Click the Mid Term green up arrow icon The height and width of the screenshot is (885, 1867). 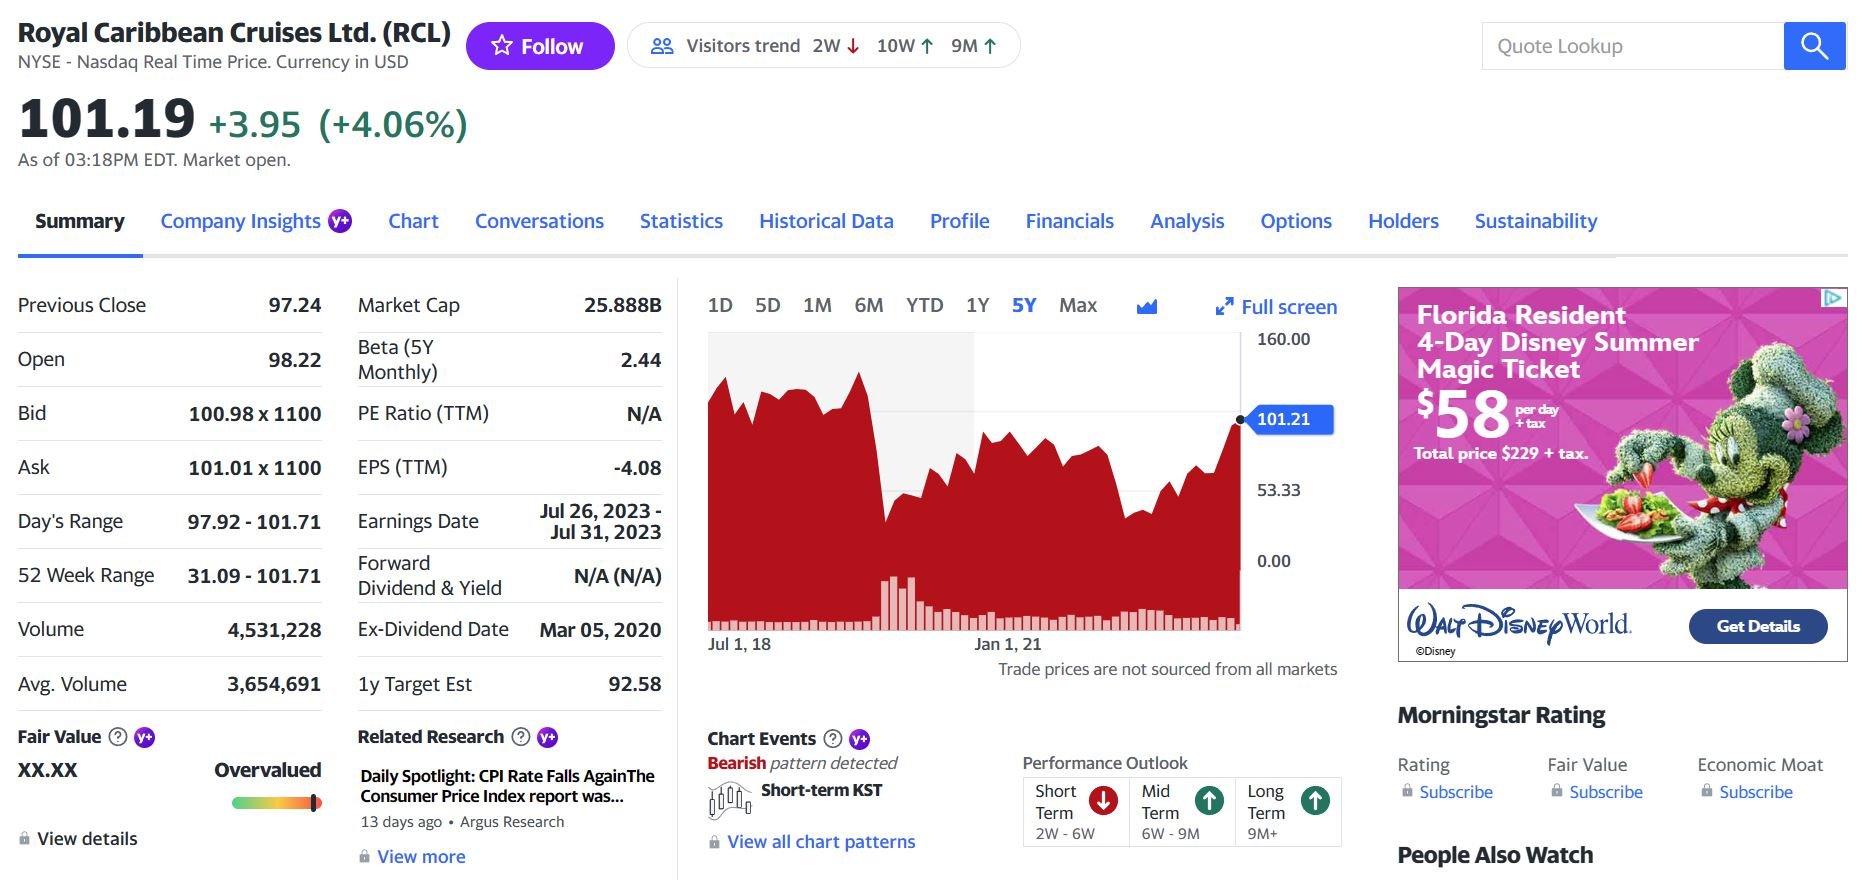(1209, 801)
